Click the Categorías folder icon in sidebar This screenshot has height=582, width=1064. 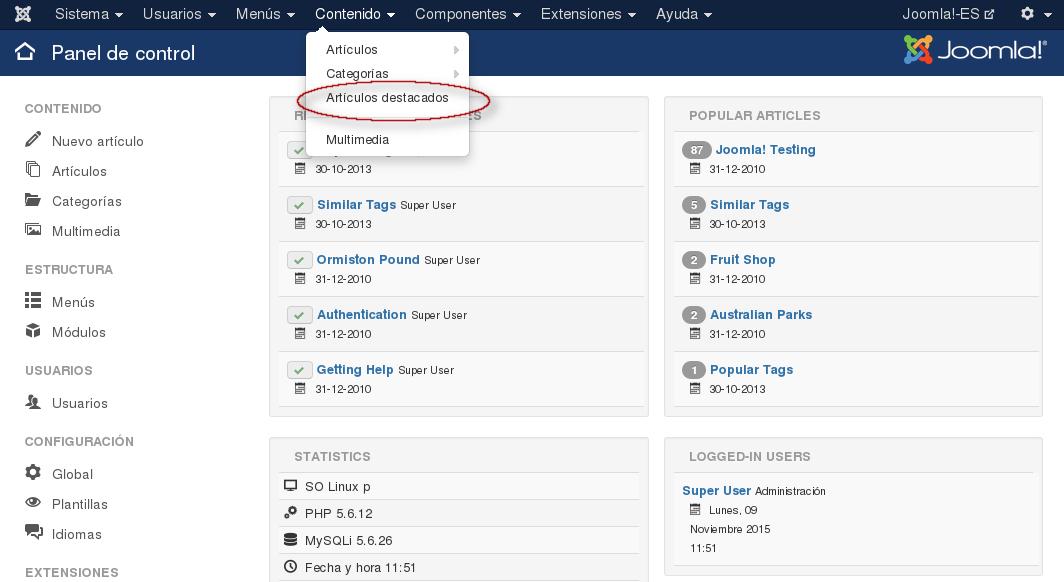pos(33,200)
